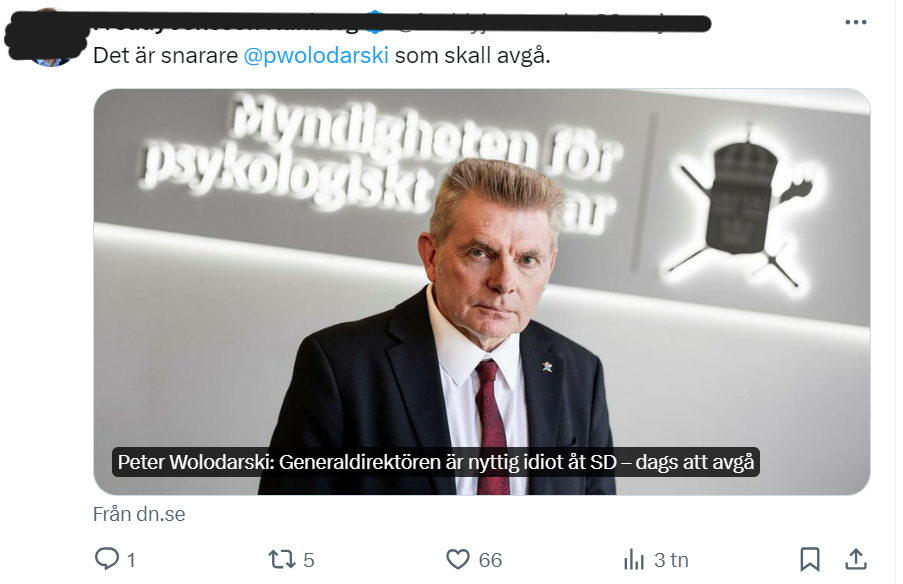The height and width of the screenshot is (584, 903).
Task: Click the article photo of the man in suit
Action: (481, 291)
